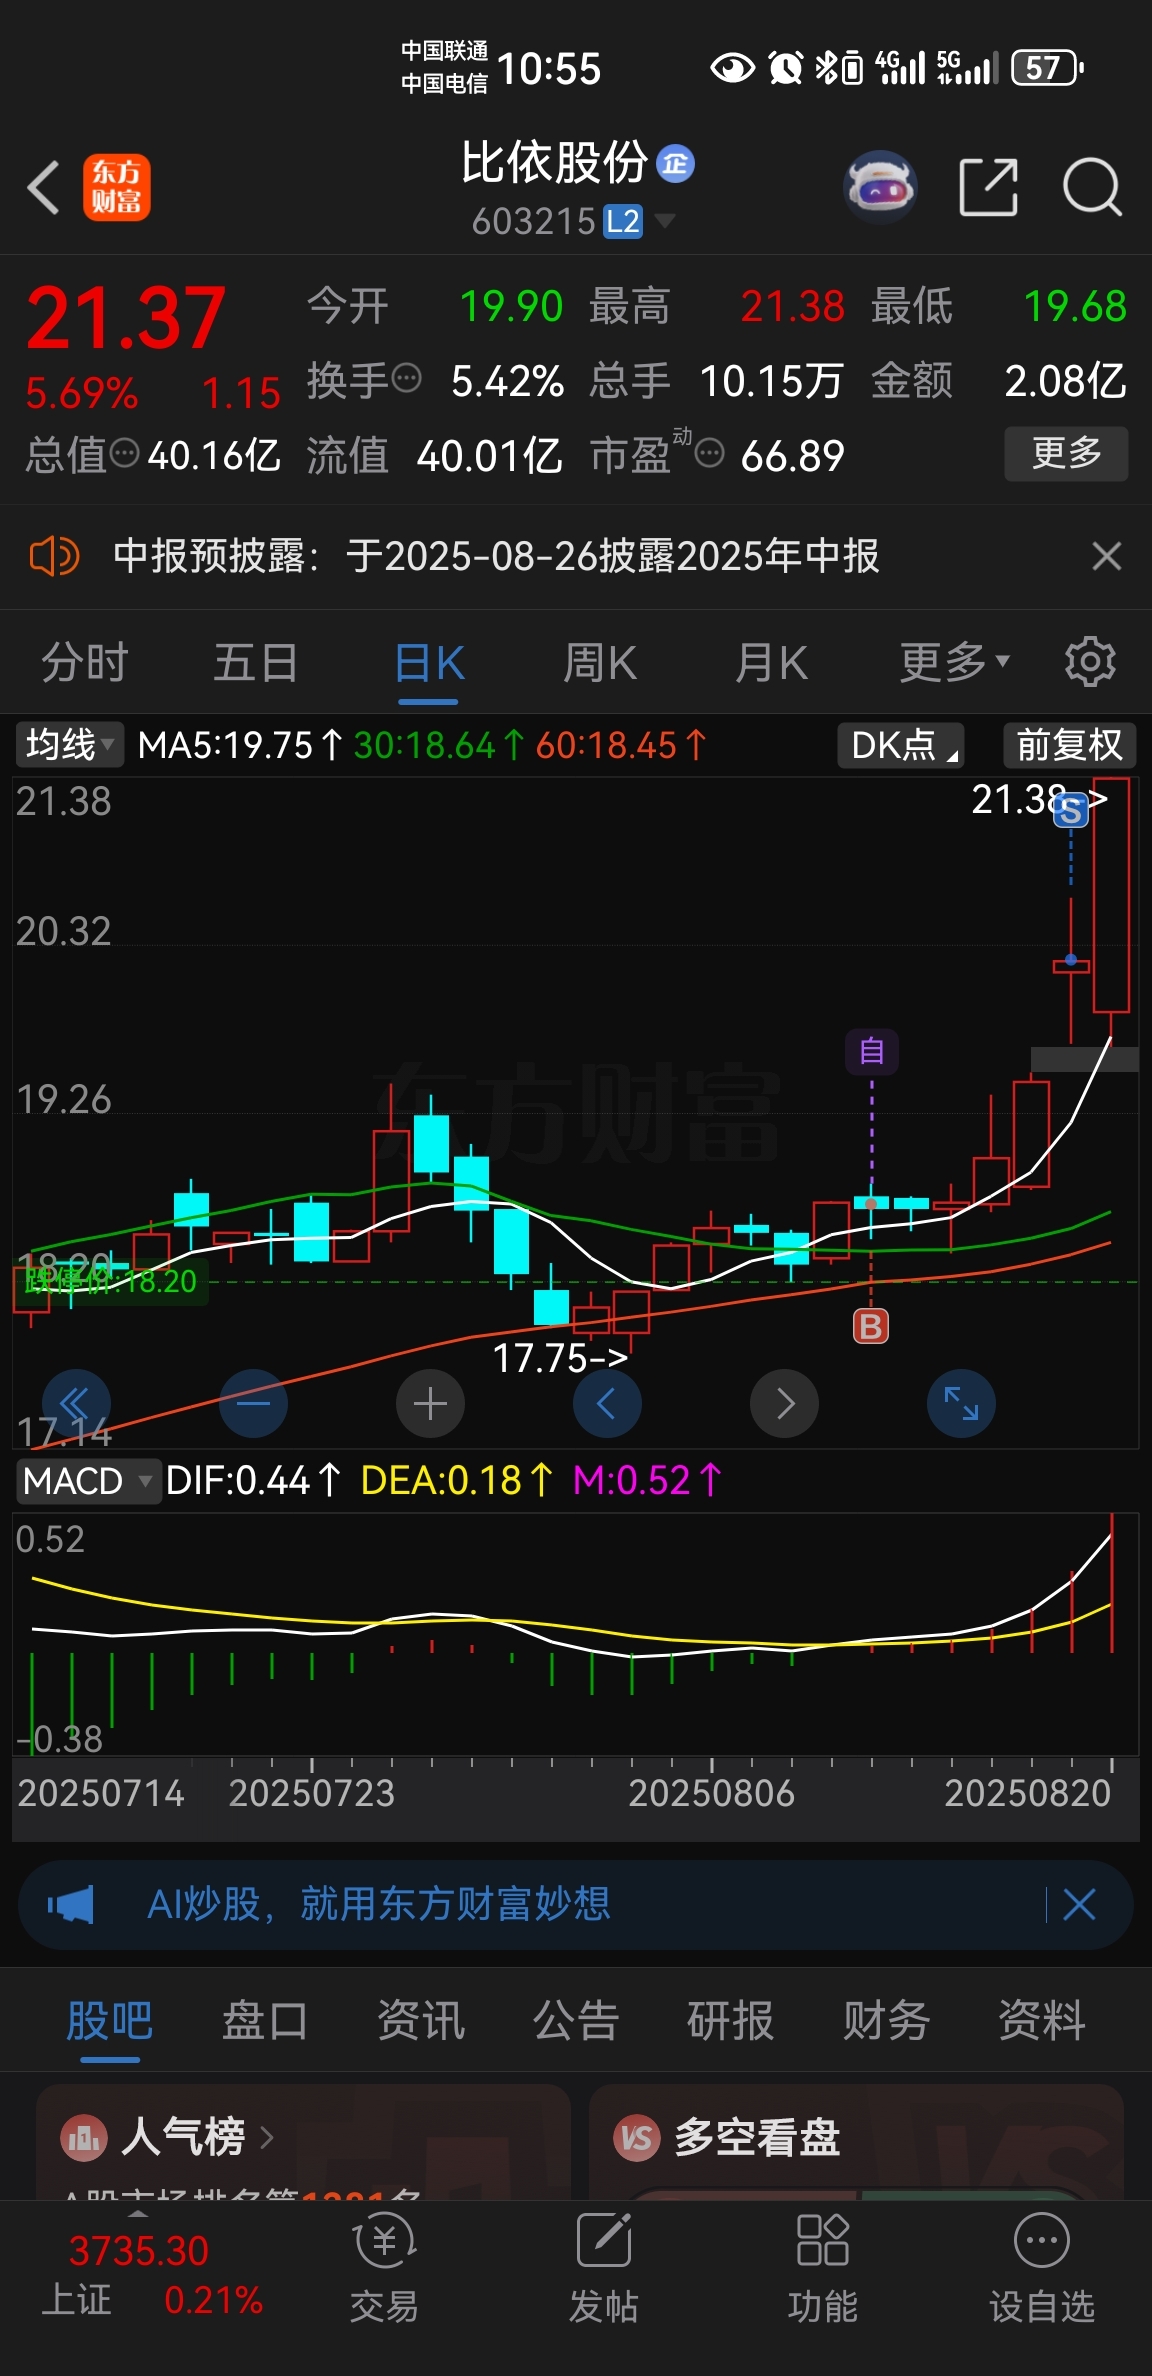This screenshot has width=1152, height=2376.
Task: Open chart settings gear icon
Action: point(1090,662)
